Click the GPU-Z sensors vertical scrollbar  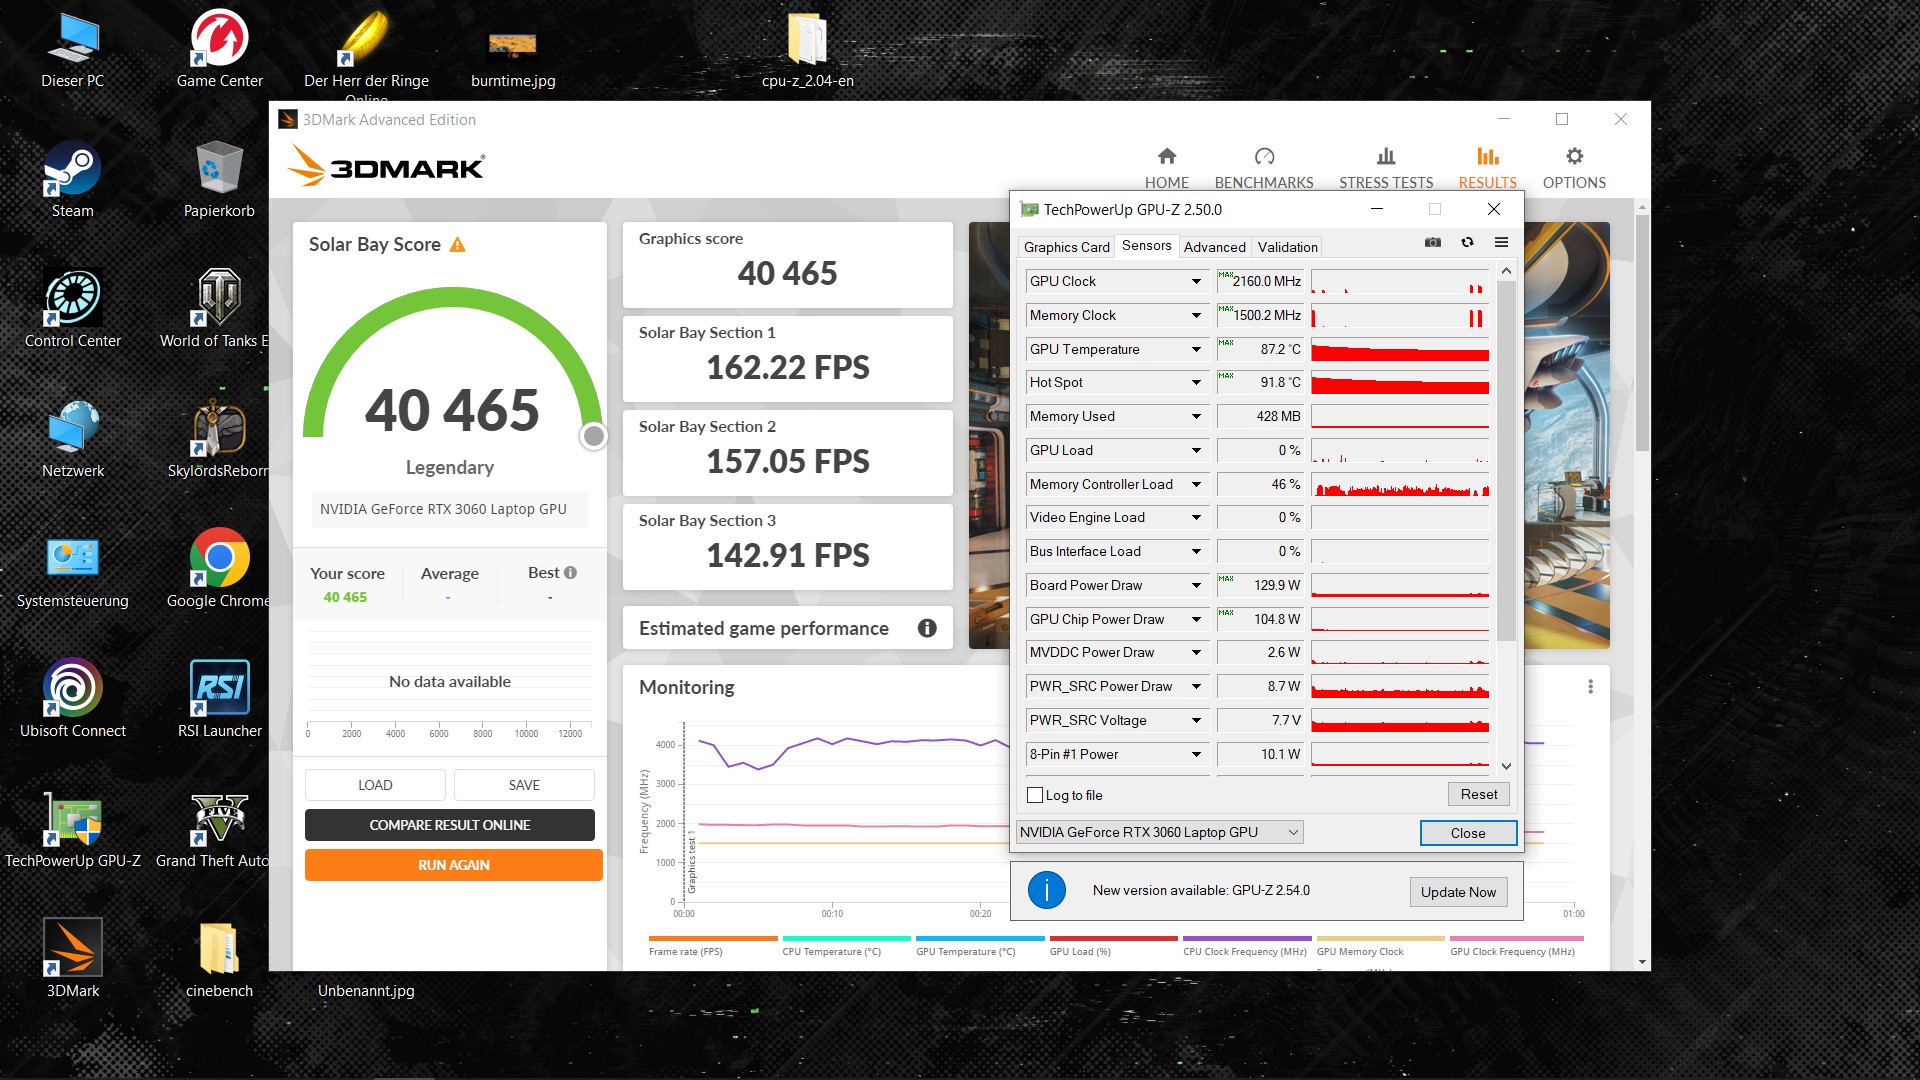point(1506,460)
